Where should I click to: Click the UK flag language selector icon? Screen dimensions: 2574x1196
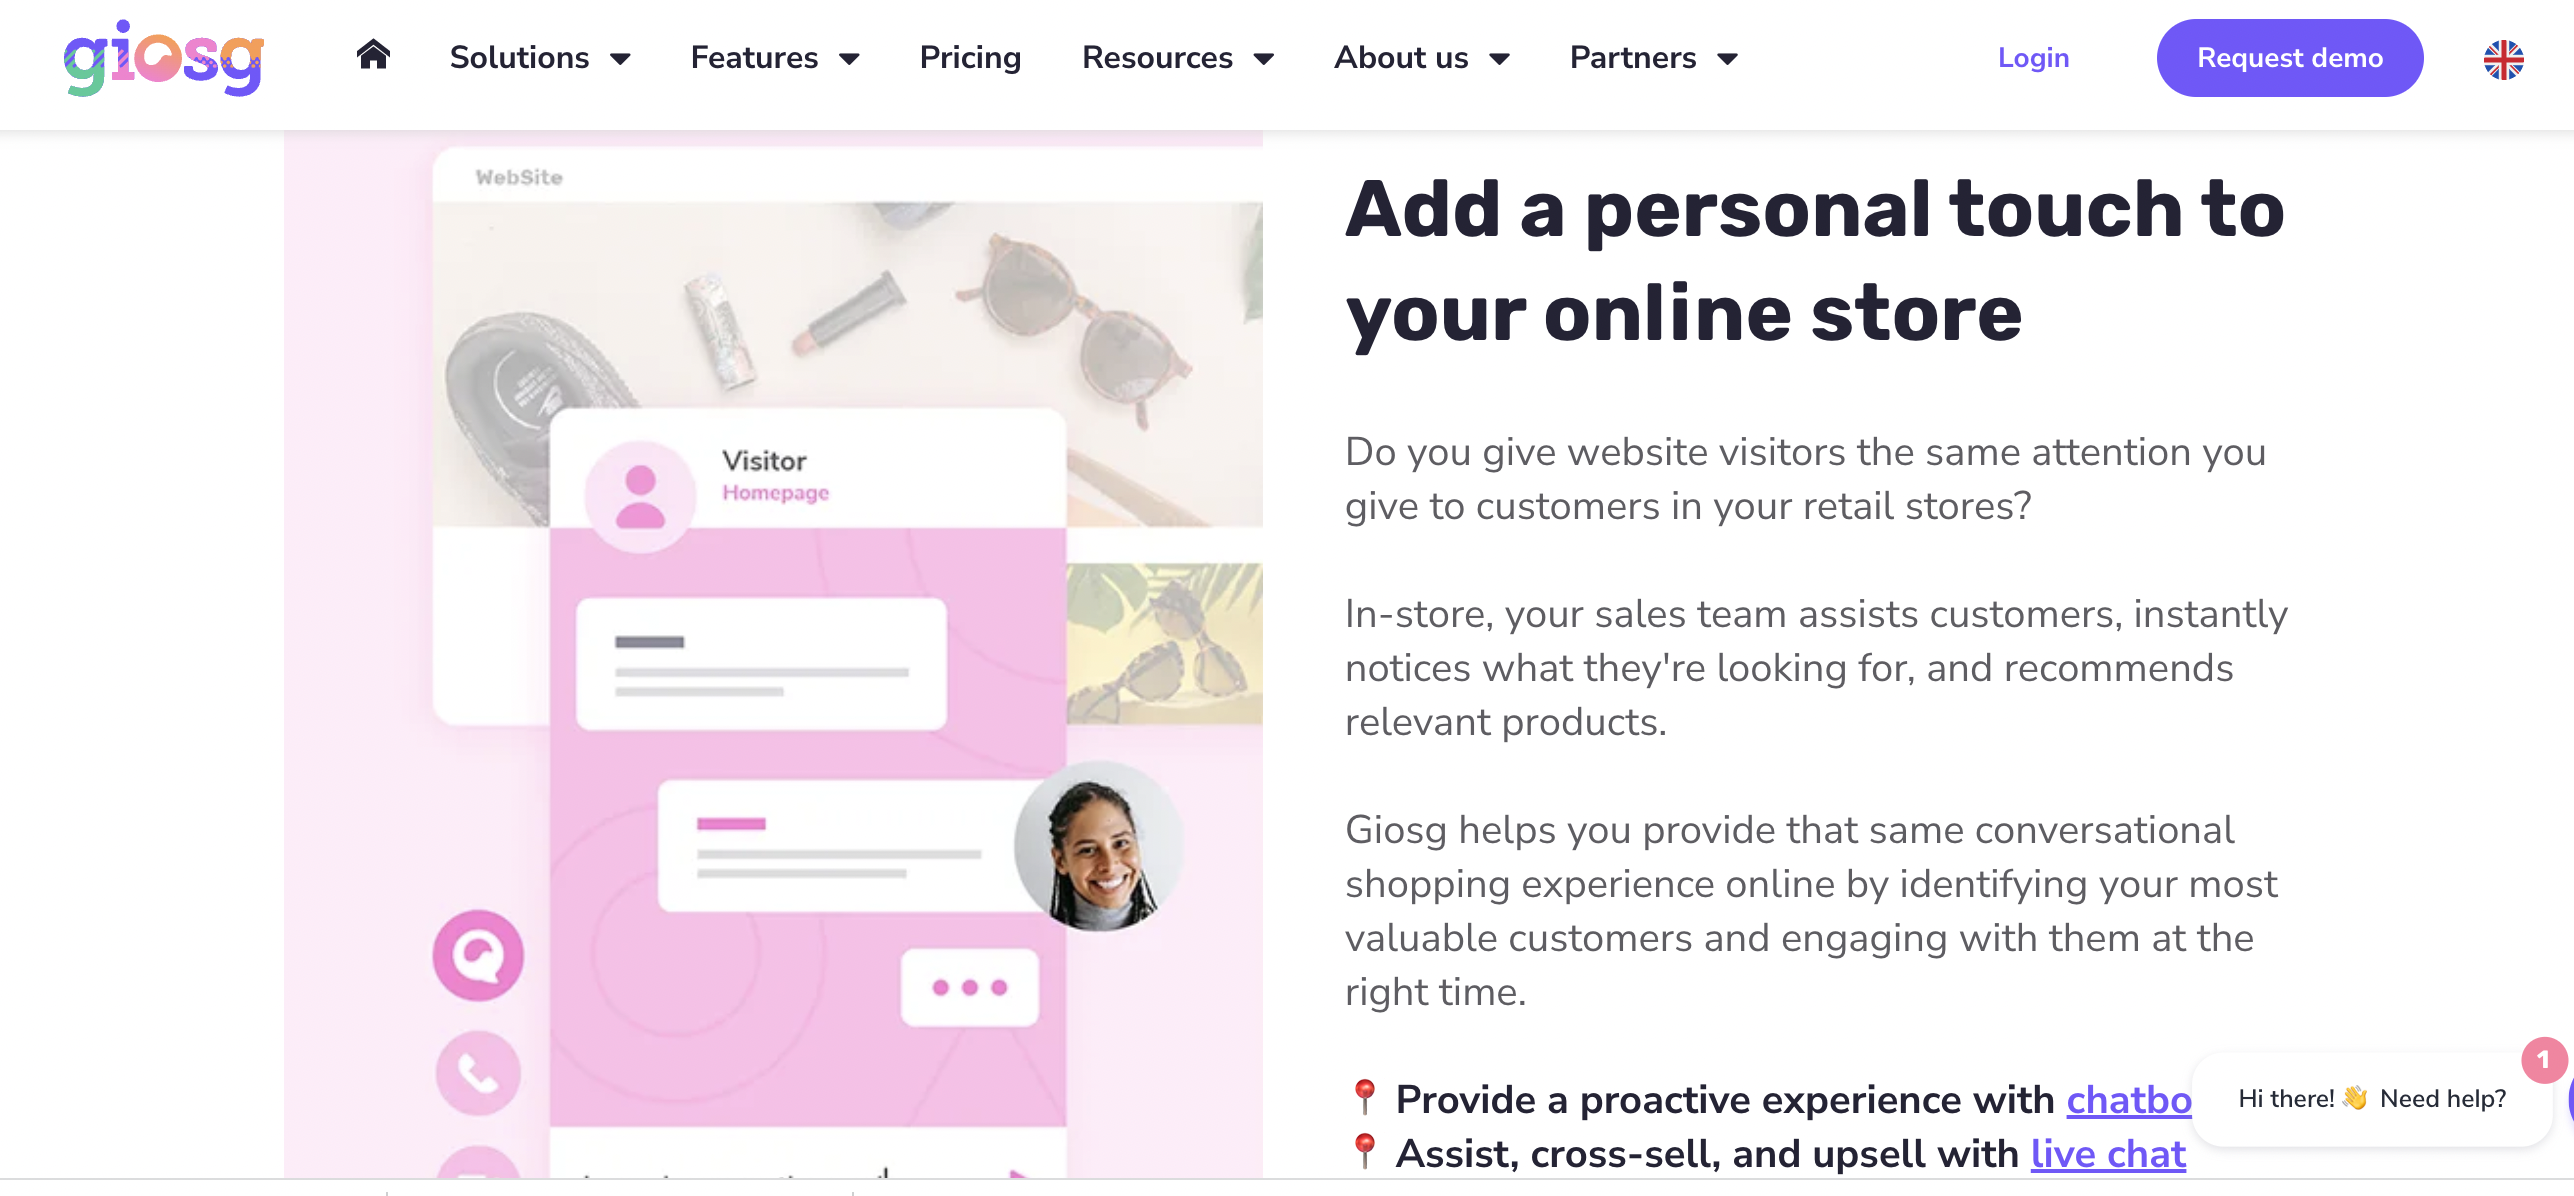click(x=2505, y=57)
